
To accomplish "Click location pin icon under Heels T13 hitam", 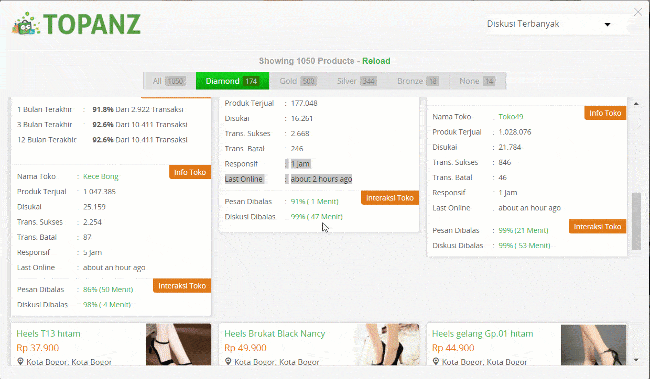I will click(x=20, y=362).
